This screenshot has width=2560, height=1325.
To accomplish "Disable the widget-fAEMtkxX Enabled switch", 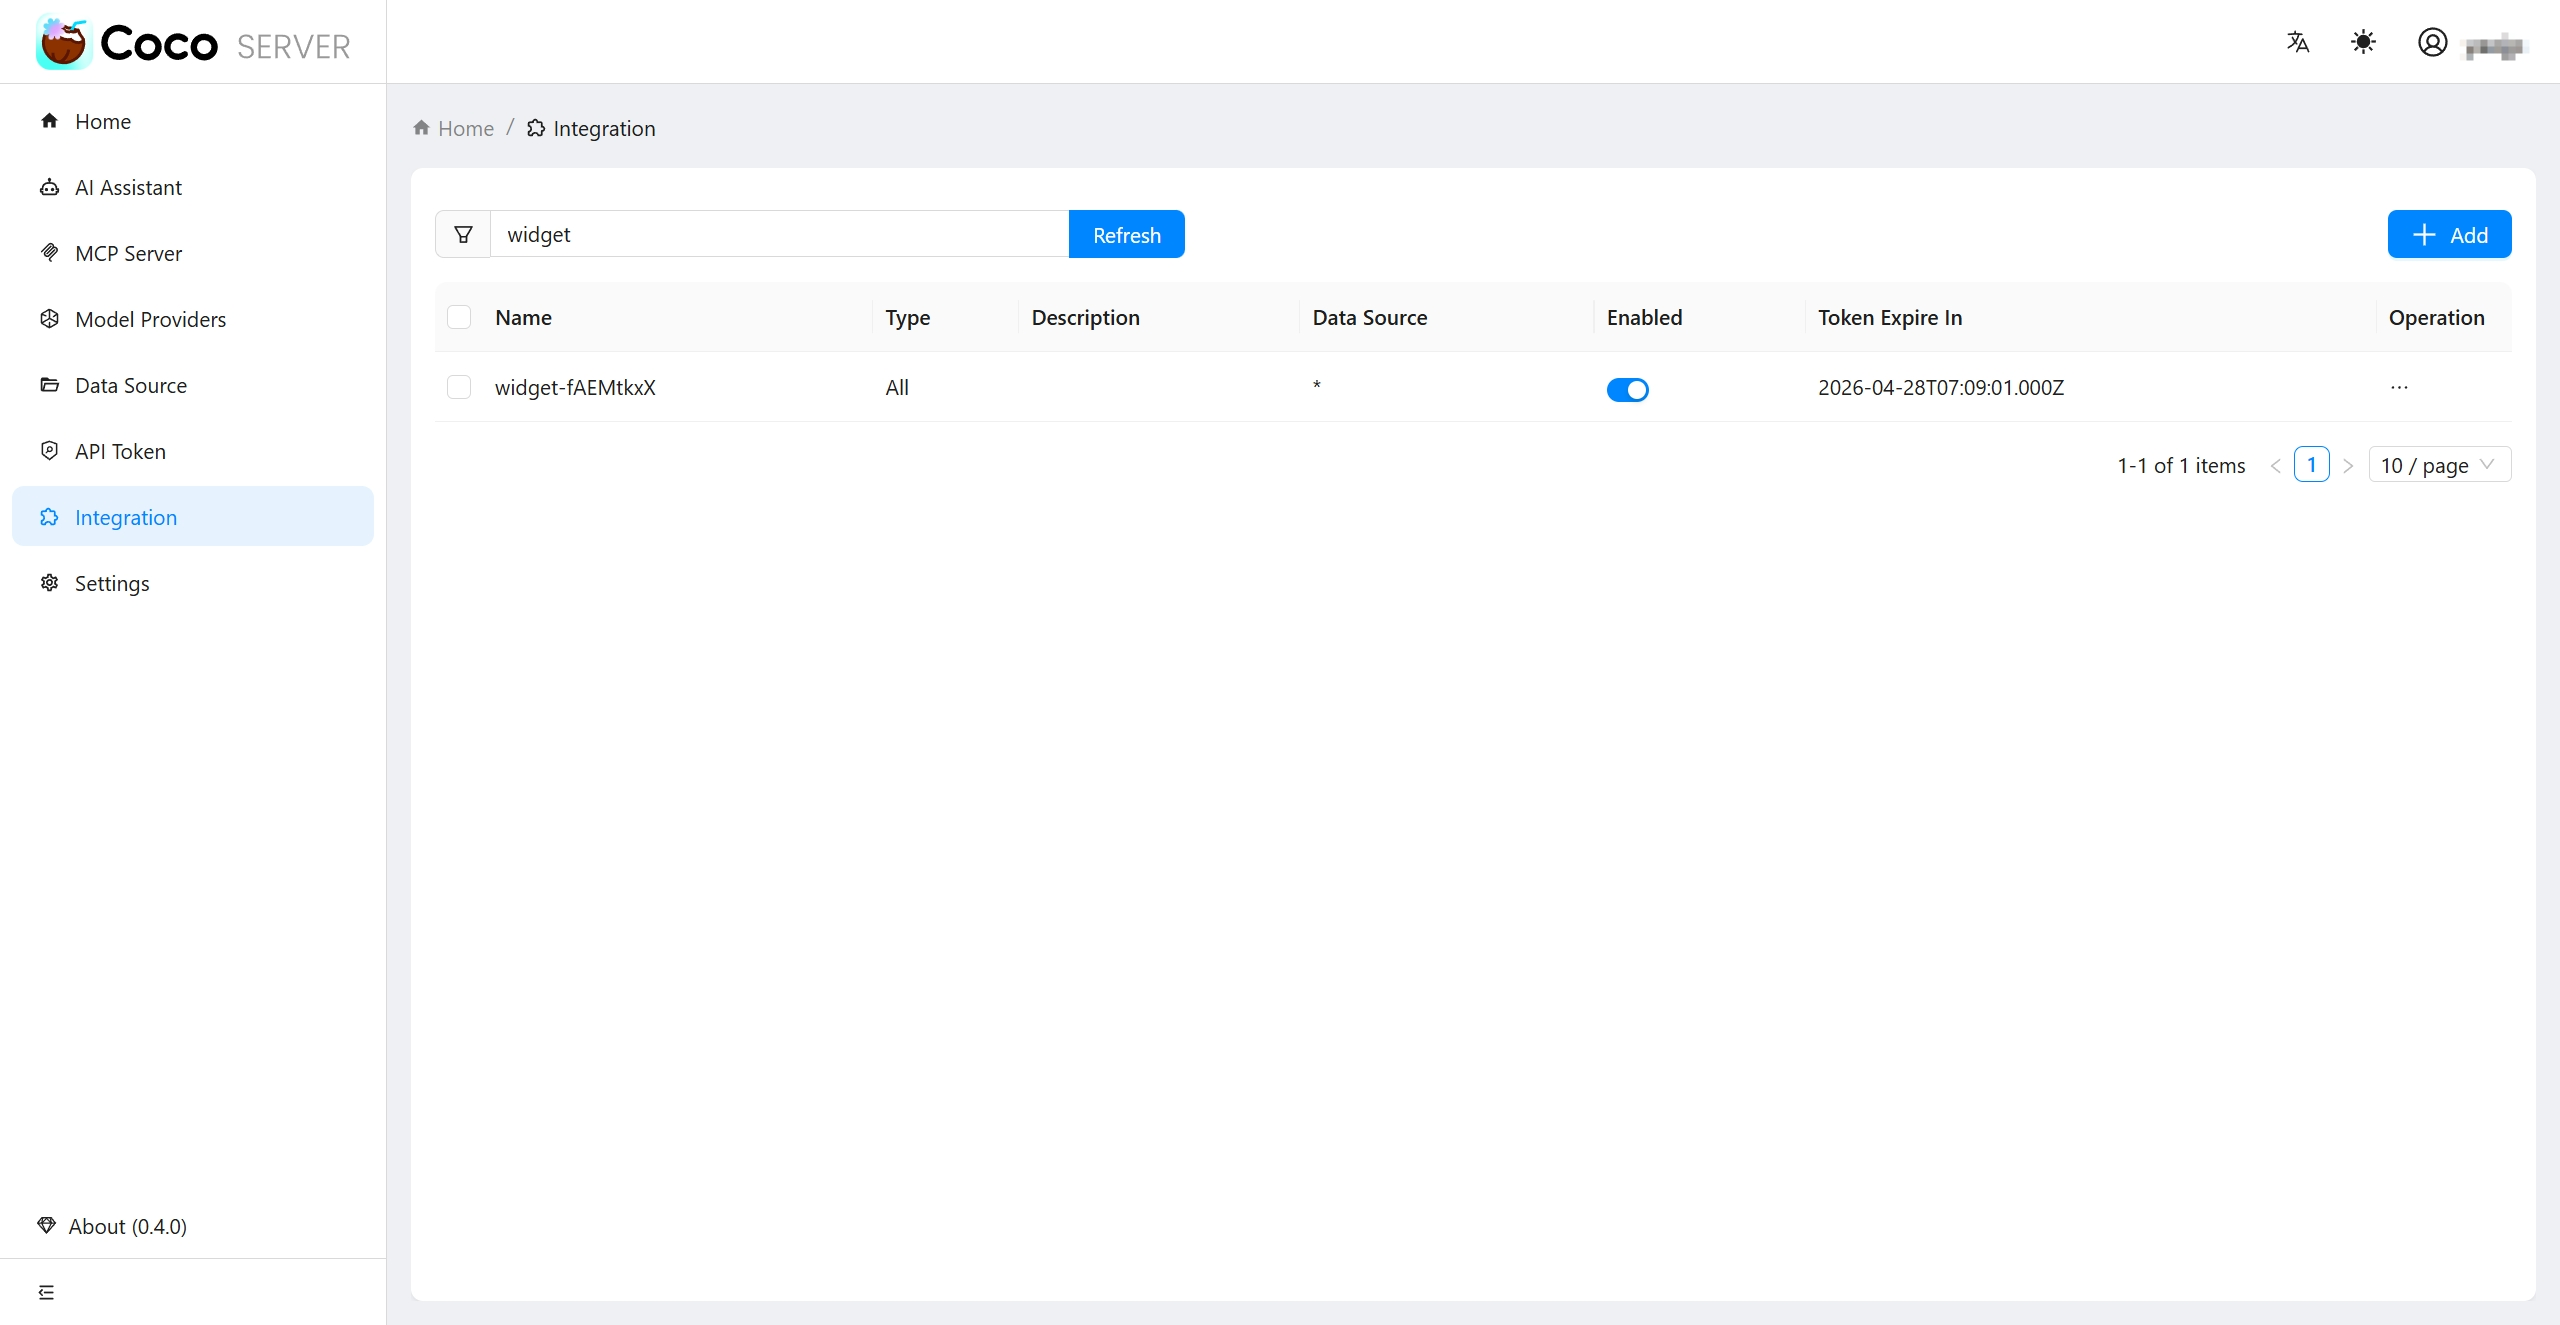I will coord(1627,389).
